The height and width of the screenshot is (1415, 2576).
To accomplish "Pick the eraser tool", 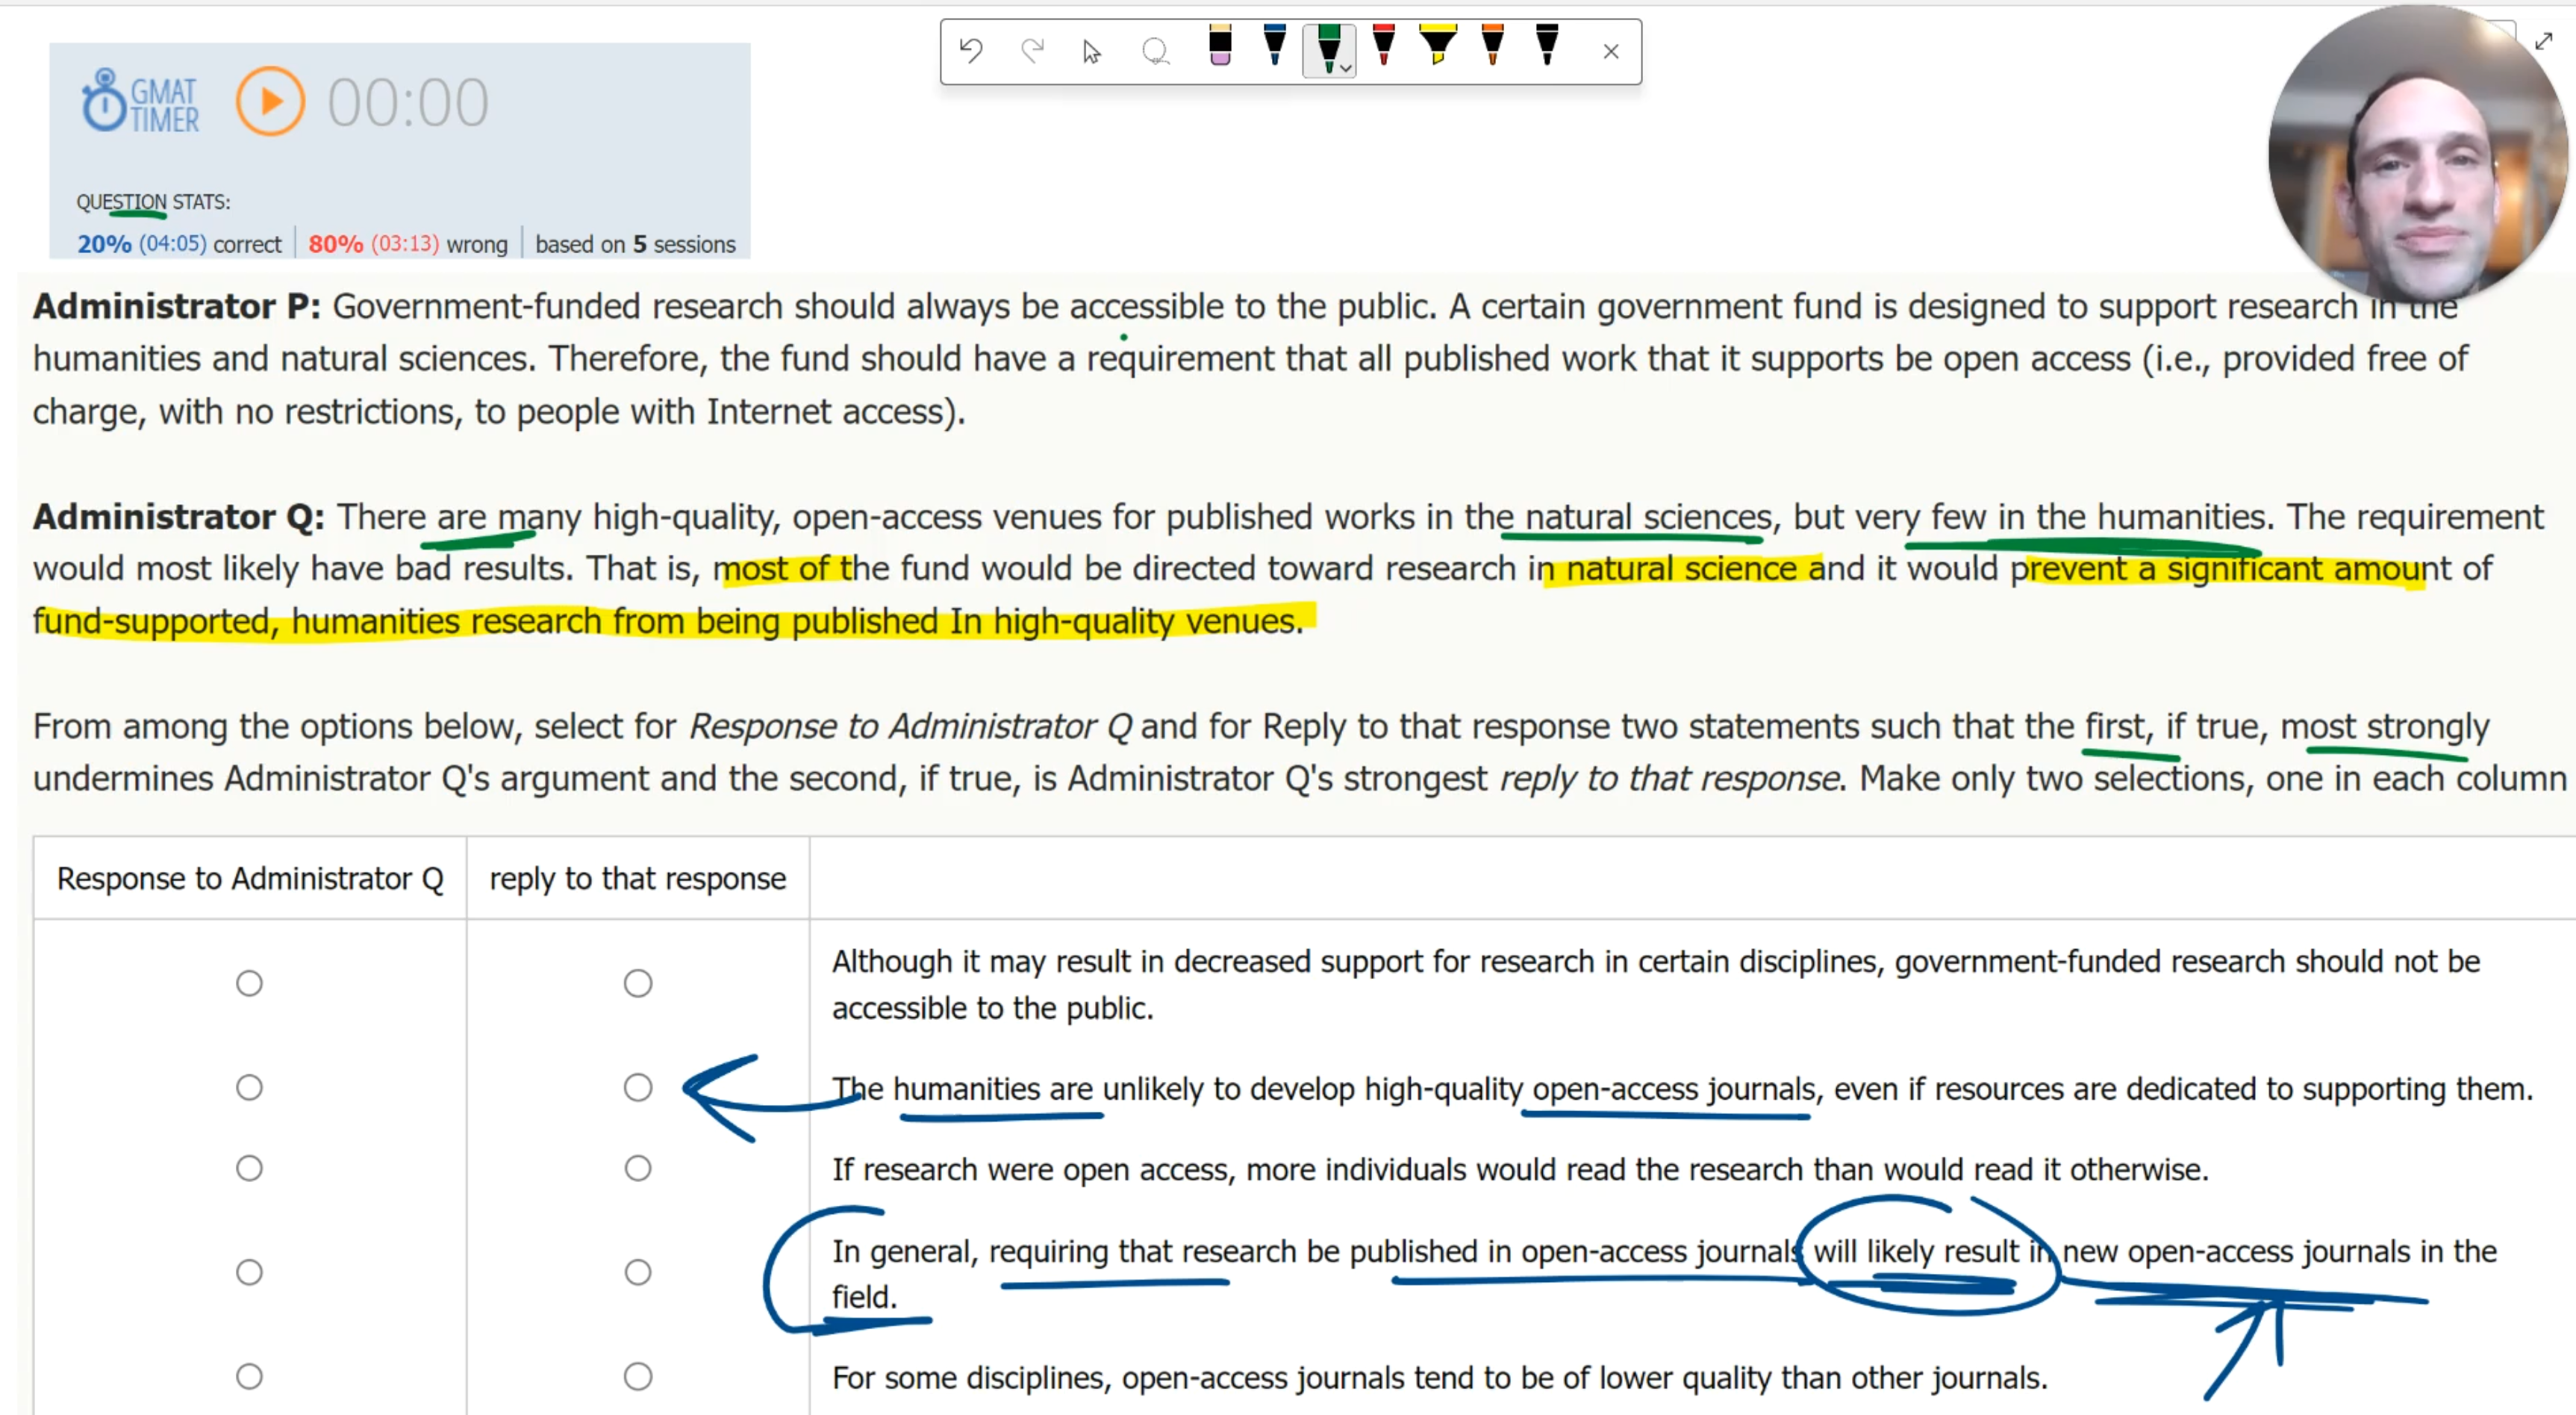I will point(1219,46).
